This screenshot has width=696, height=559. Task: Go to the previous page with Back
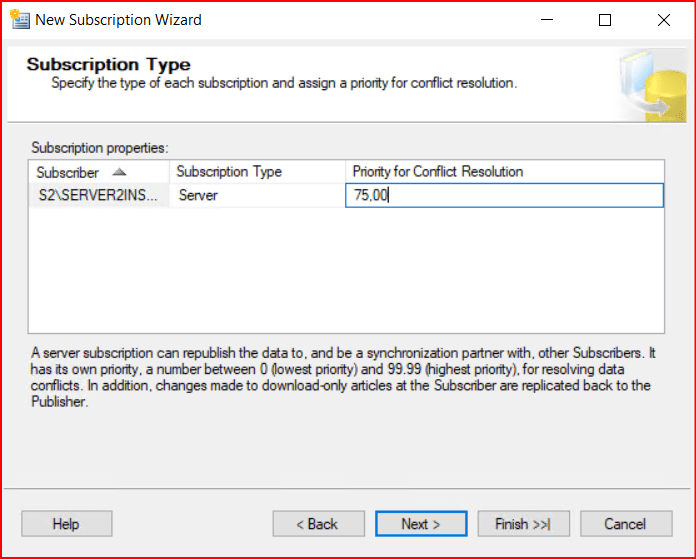(x=317, y=524)
